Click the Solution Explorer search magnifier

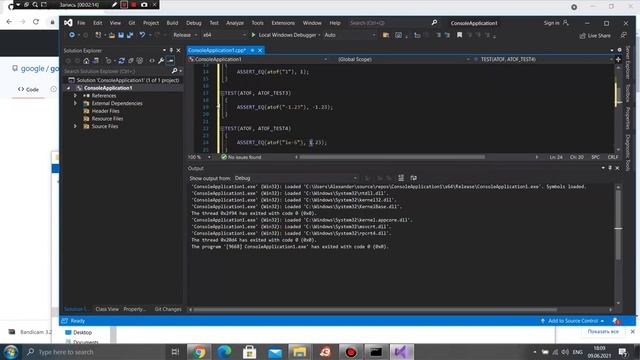tap(174, 71)
